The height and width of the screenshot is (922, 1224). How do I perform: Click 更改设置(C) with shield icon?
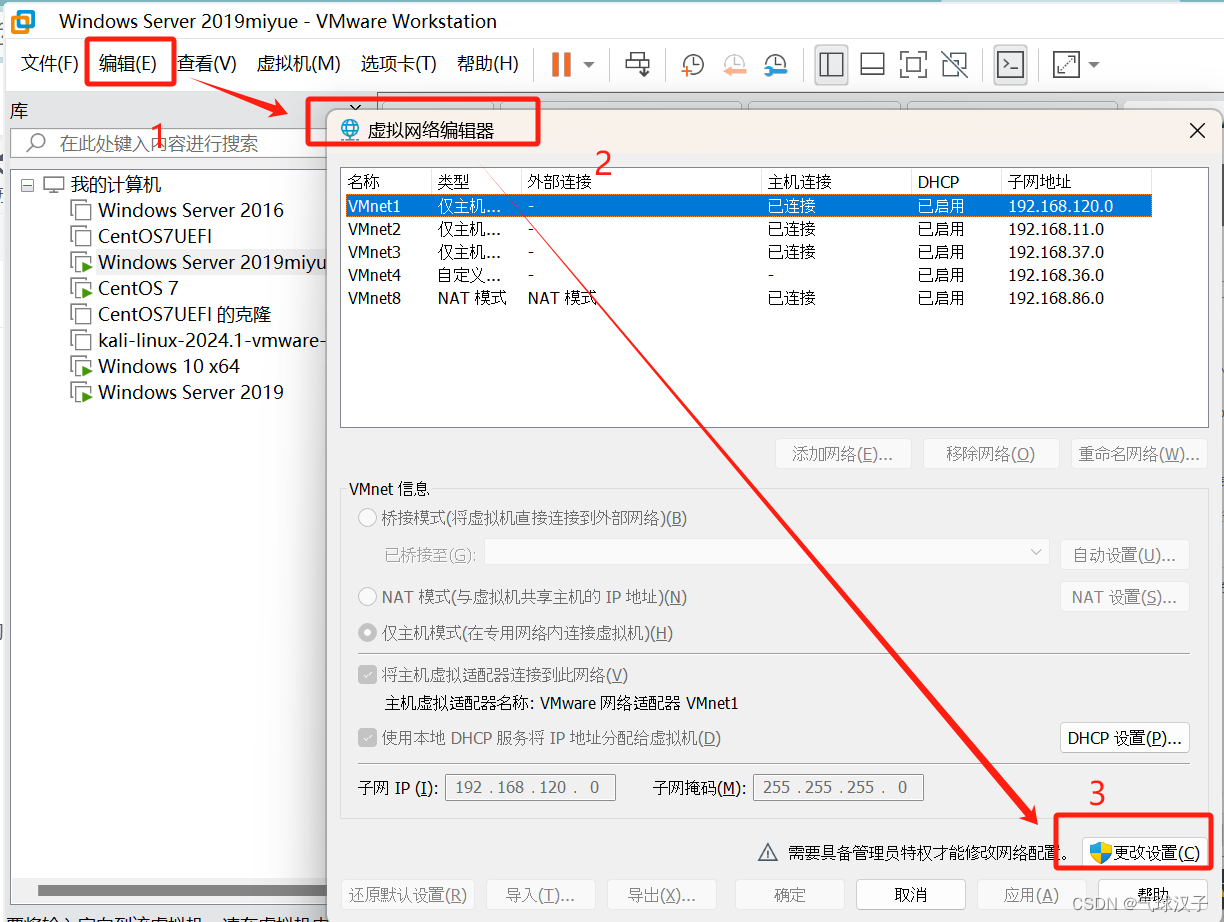click(1147, 853)
